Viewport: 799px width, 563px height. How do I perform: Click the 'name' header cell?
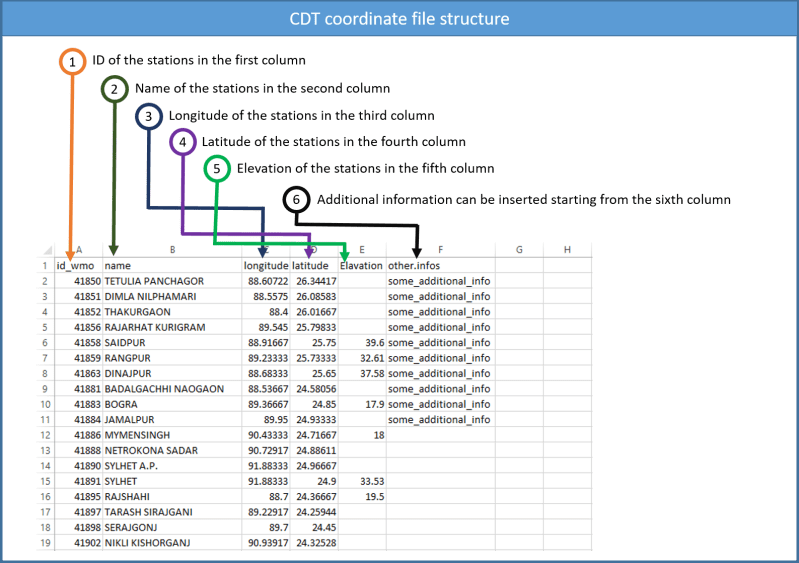coord(172,266)
